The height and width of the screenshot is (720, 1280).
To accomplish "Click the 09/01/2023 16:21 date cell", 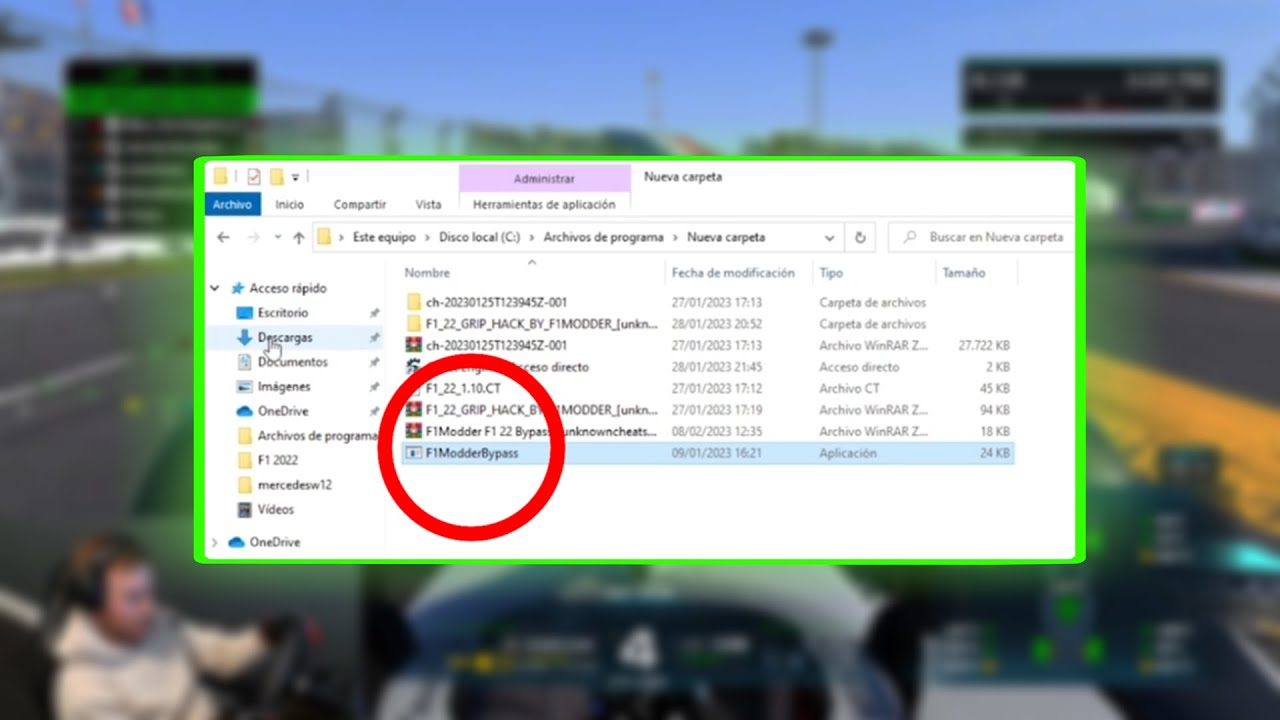I will 716,453.
